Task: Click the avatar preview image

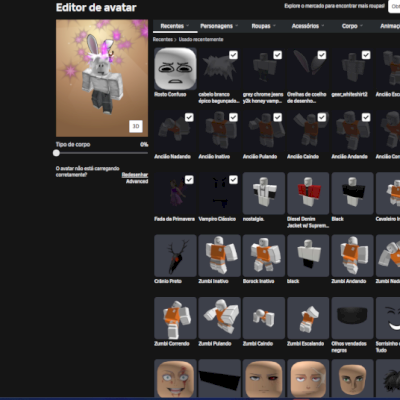Action: 102,78
